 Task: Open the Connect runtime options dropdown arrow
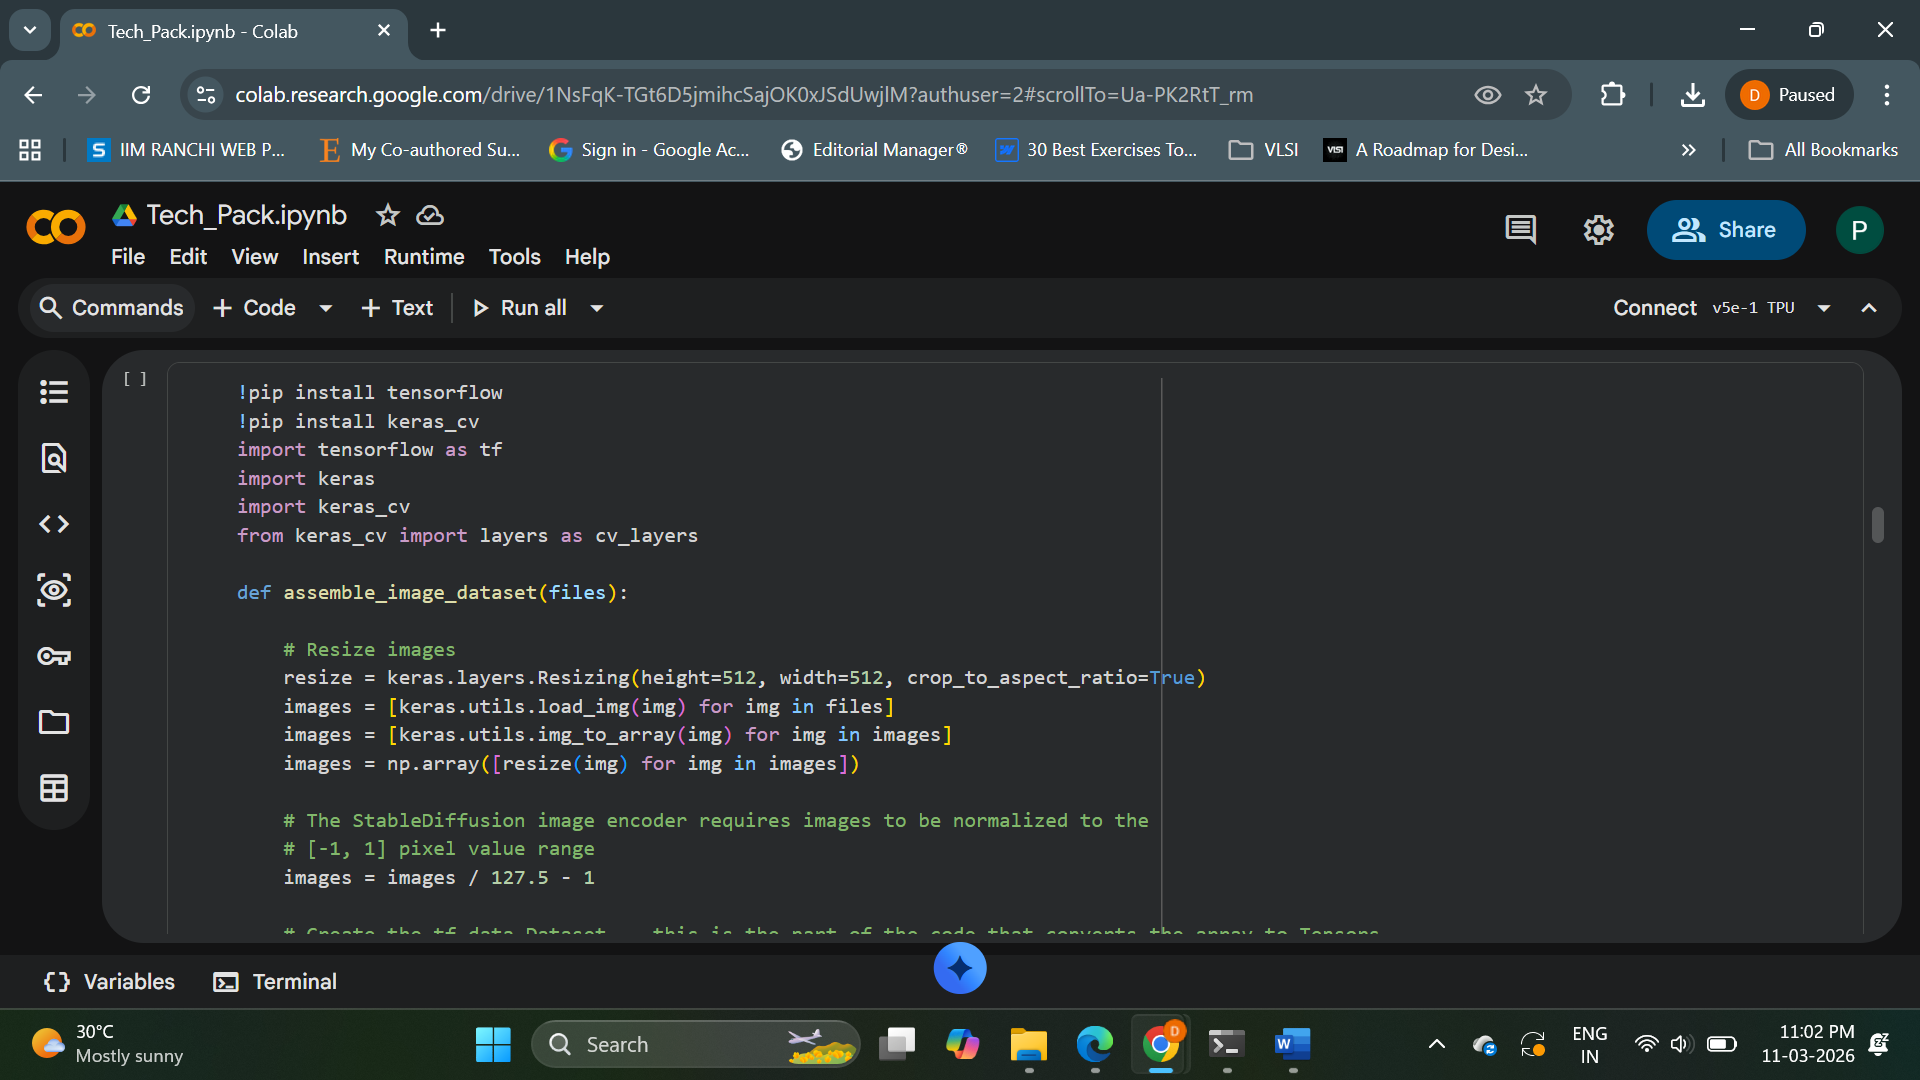(x=1824, y=308)
